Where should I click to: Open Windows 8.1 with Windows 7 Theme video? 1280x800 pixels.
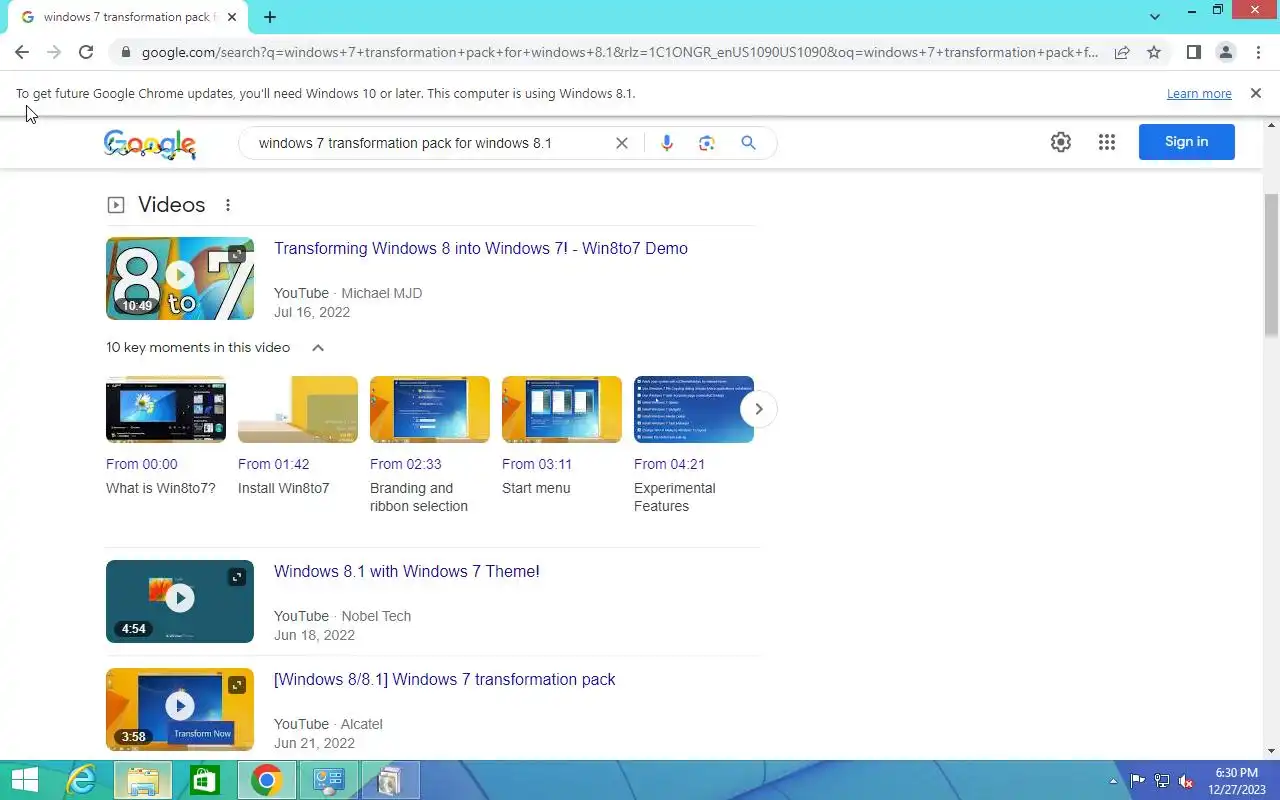[407, 571]
